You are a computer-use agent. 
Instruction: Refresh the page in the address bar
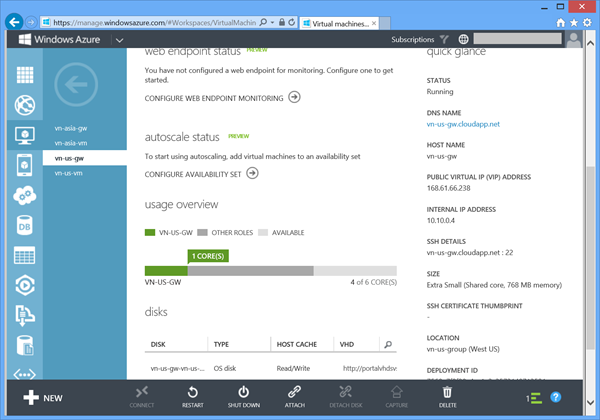coord(292,22)
